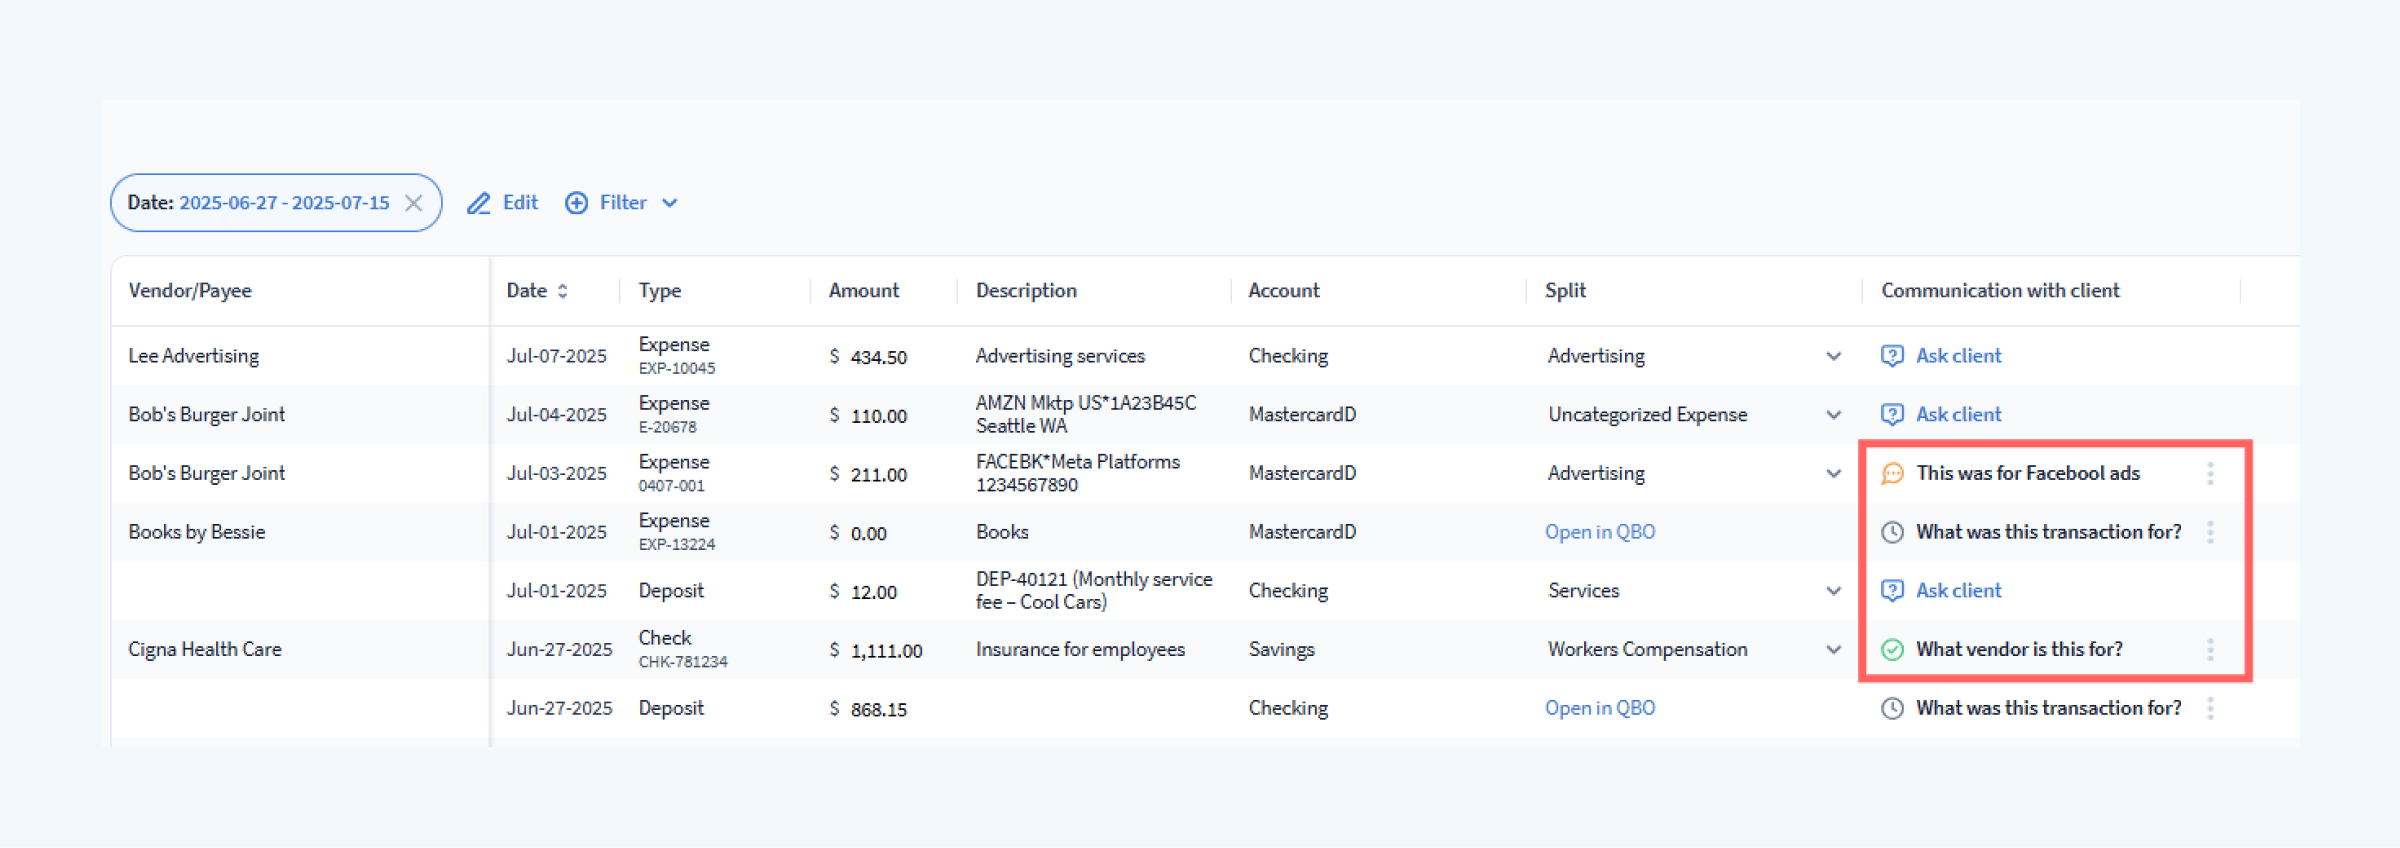Click clock icon in $868.15 deposit row
The width and height of the screenshot is (2400, 848).
tap(1892, 709)
